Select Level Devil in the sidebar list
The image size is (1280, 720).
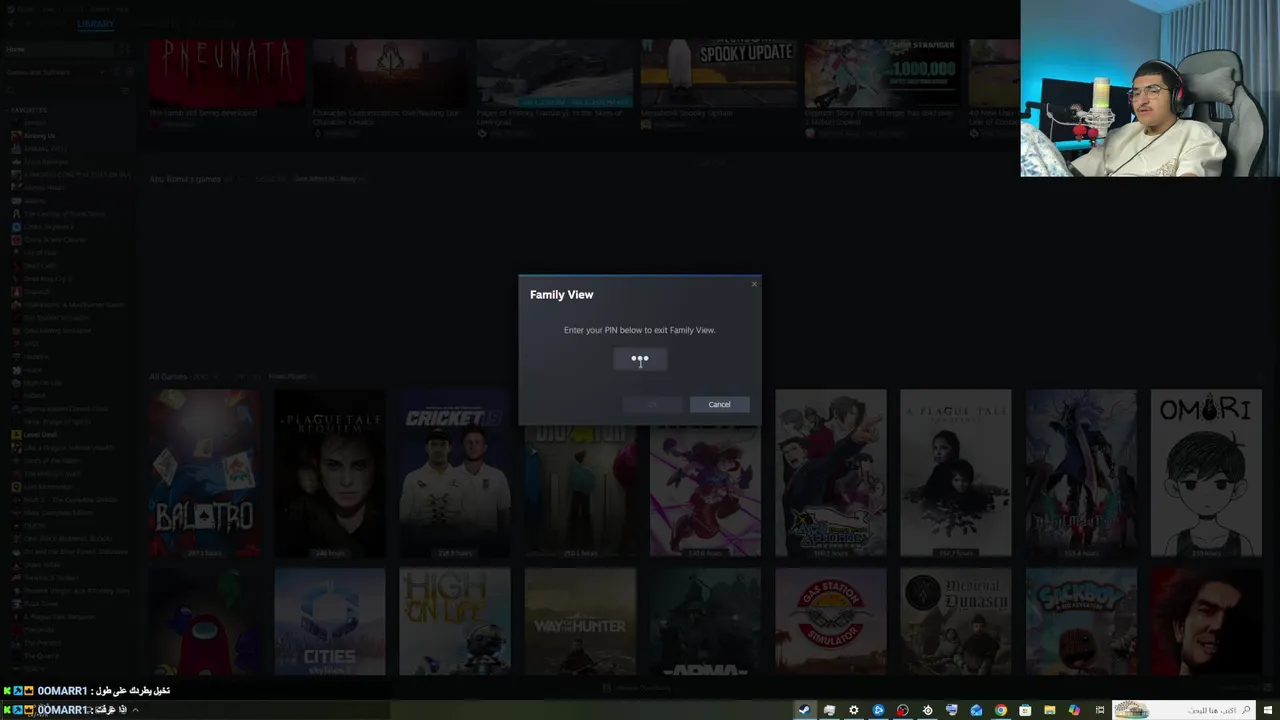(x=40, y=435)
